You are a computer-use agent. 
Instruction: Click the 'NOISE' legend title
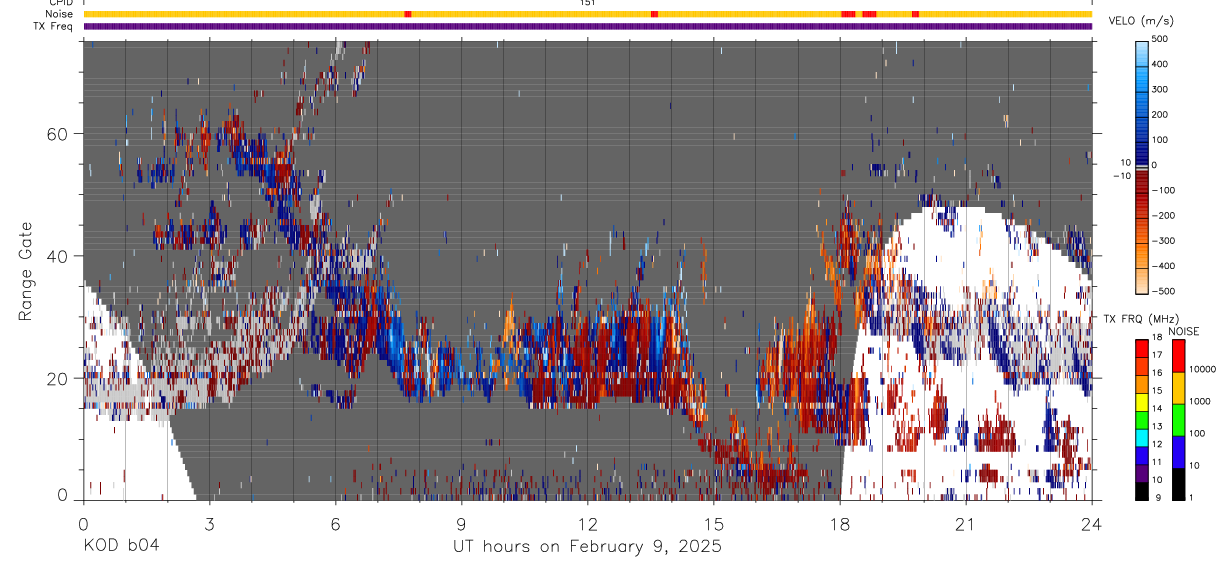(x=1183, y=331)
